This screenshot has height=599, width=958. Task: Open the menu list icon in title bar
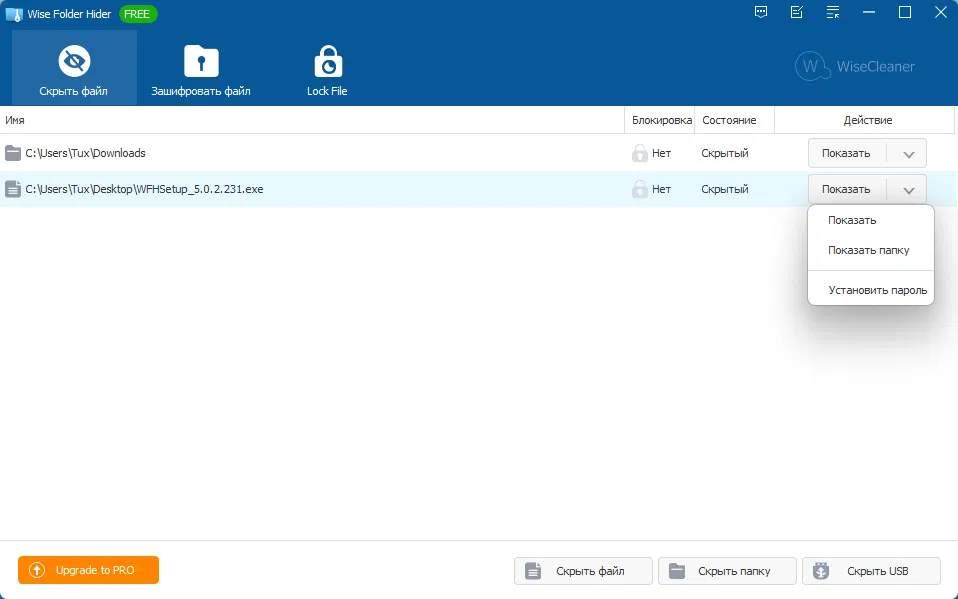833,12
